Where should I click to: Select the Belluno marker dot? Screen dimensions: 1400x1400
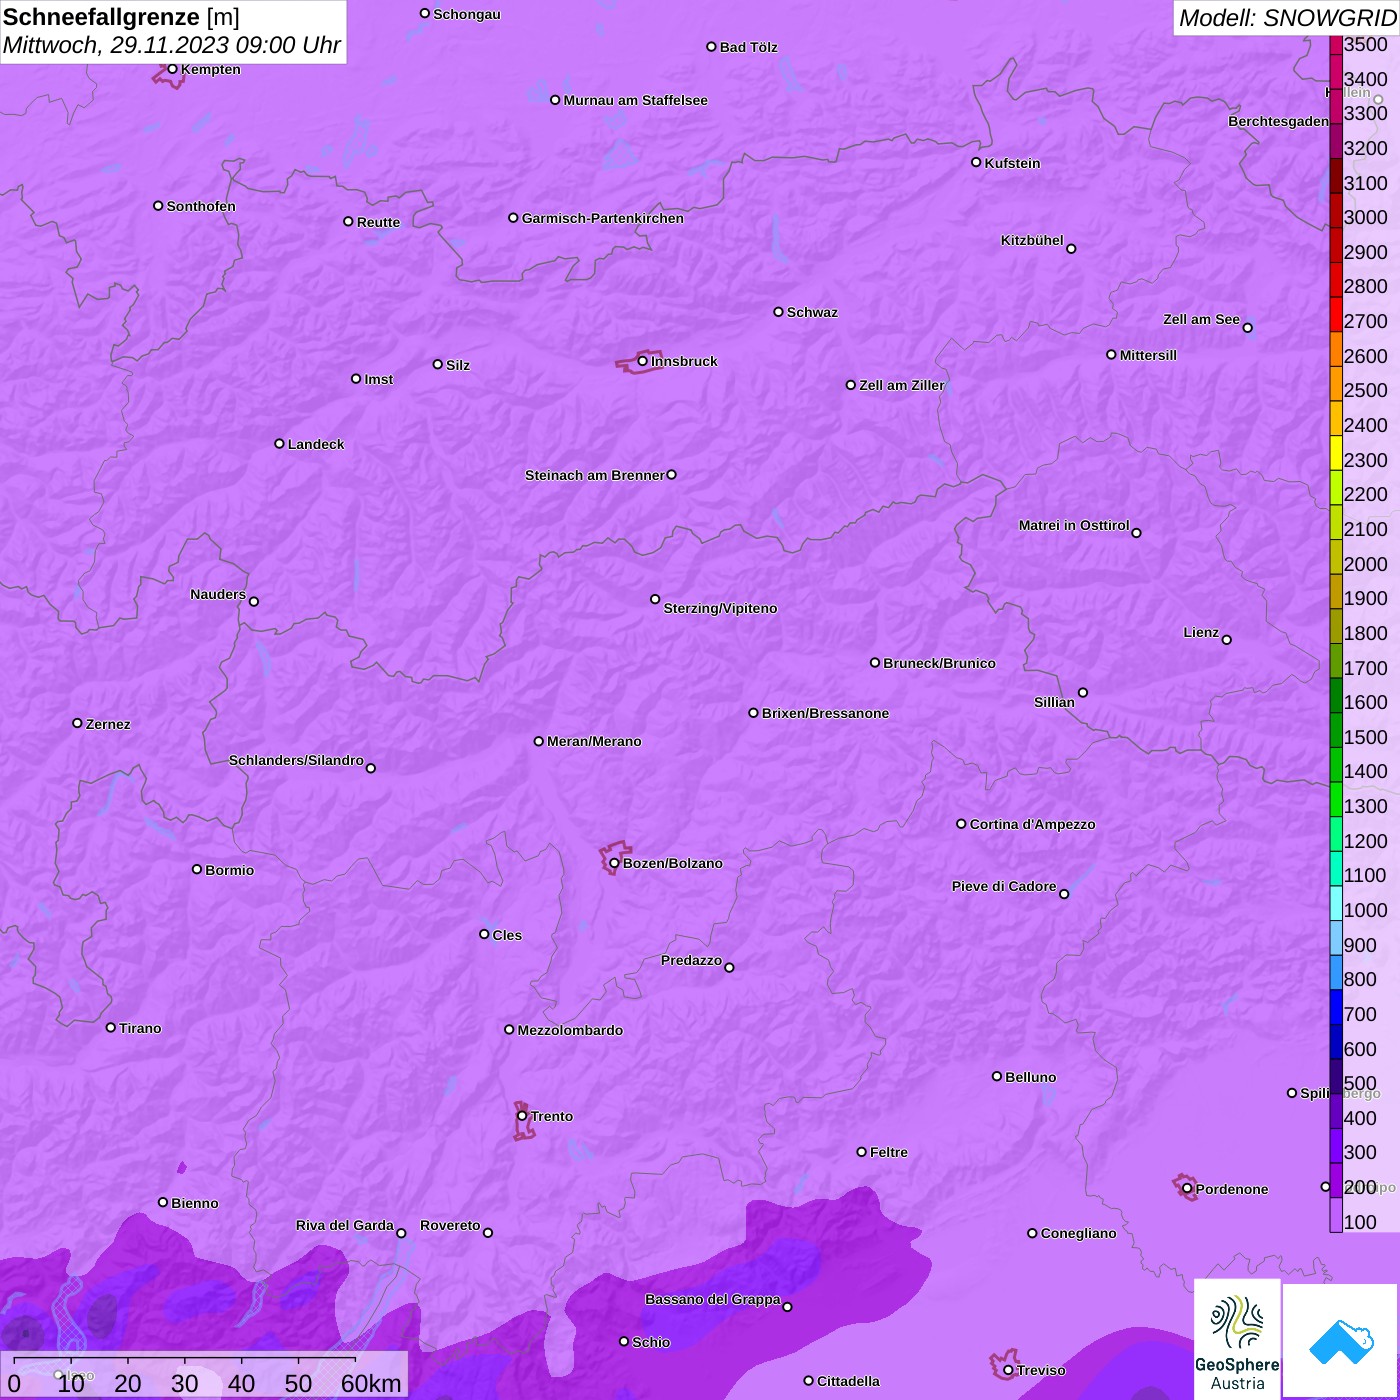(x=996, y=1076)
